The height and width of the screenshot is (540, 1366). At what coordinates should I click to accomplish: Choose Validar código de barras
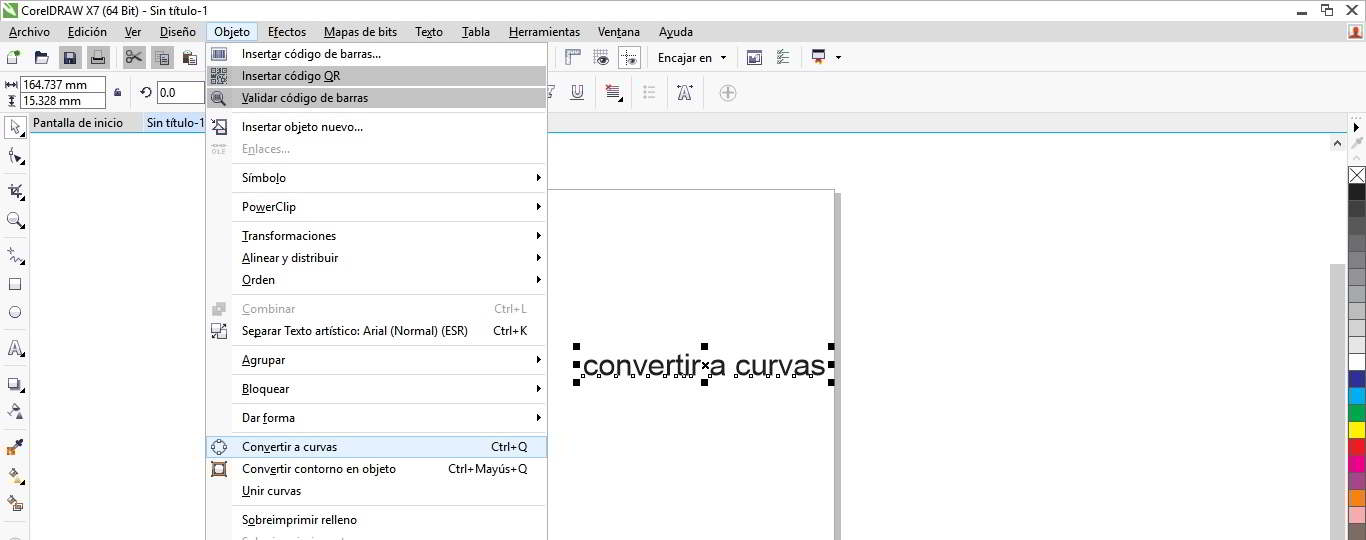(377, 98)
